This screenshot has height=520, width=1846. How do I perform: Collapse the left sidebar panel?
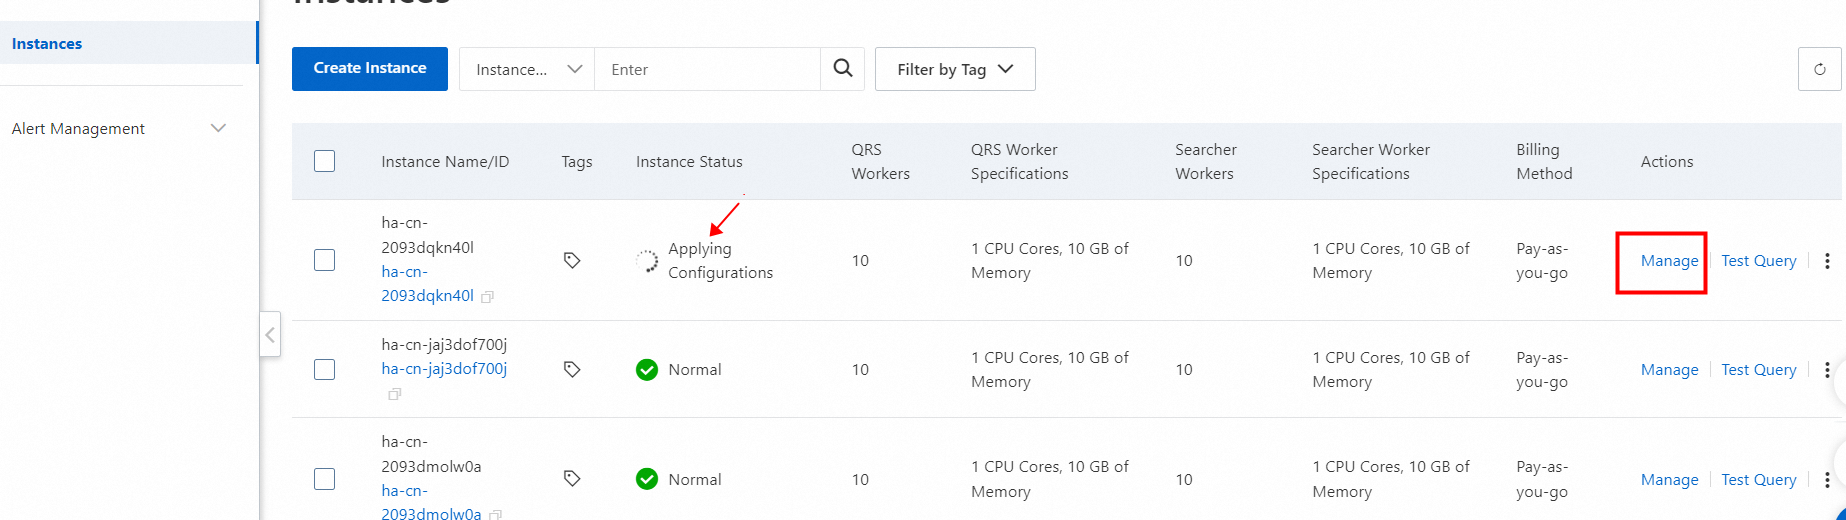pos(270,335)
